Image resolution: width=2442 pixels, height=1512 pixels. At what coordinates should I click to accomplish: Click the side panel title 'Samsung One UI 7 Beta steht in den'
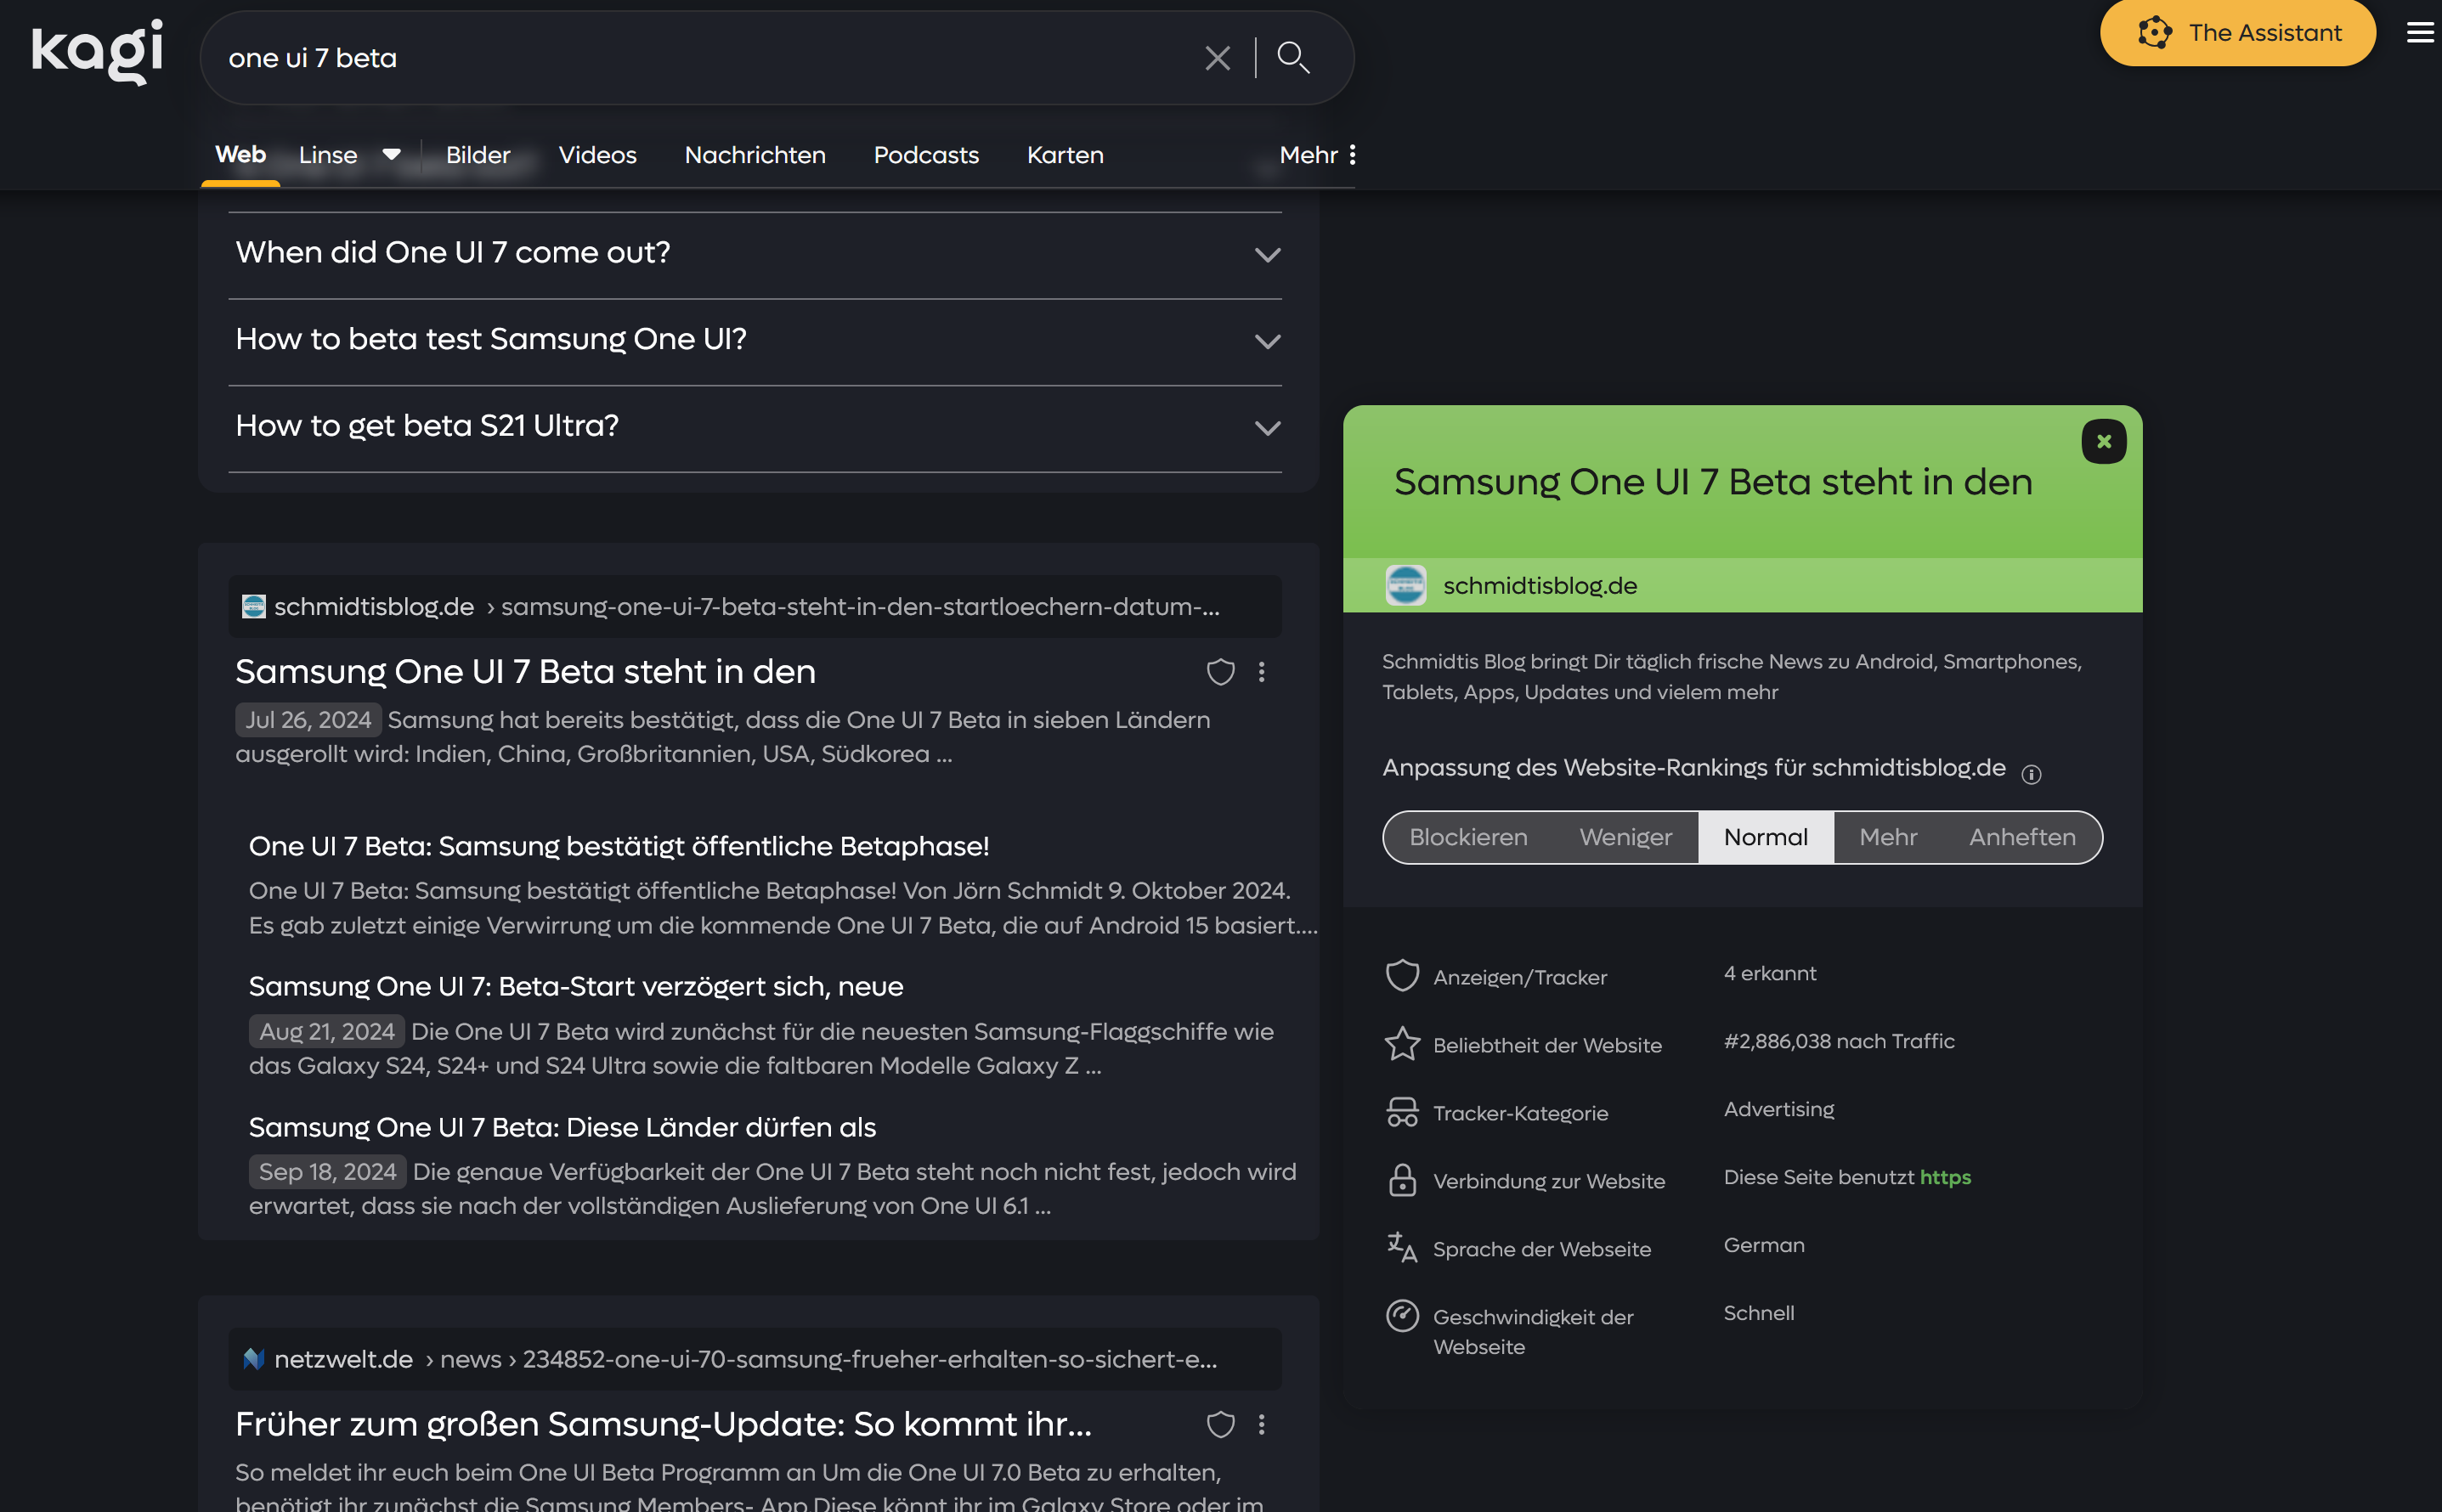point(1713,482)
